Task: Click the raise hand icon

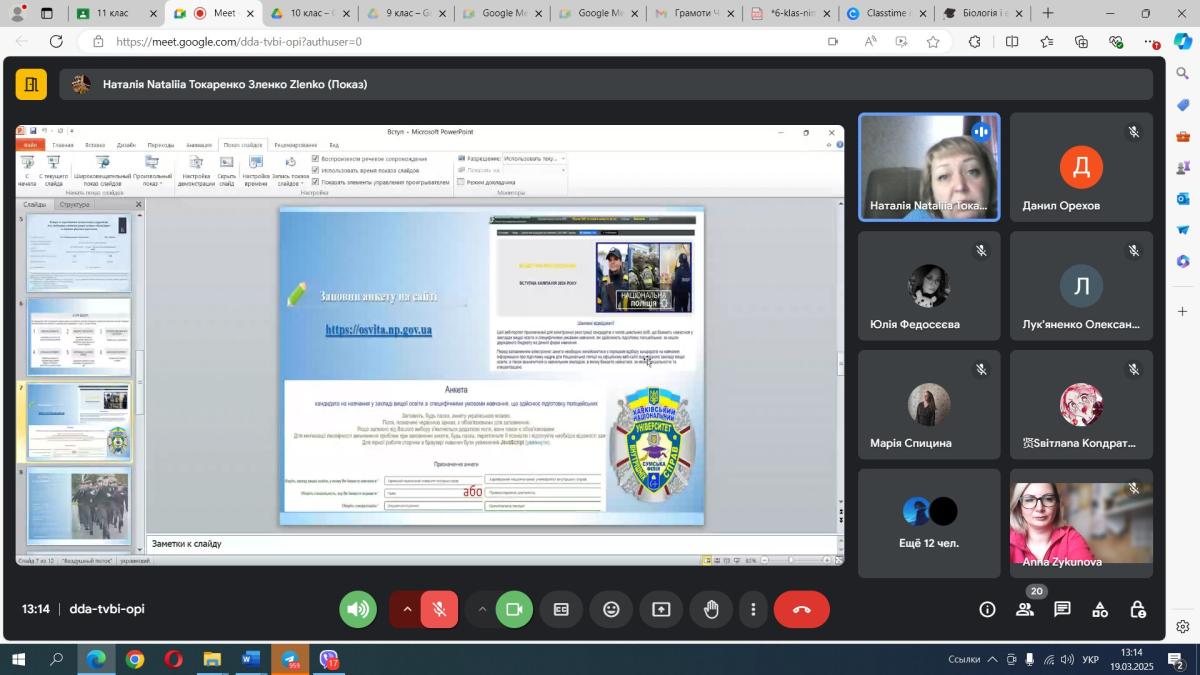Action: coord(711,609)
